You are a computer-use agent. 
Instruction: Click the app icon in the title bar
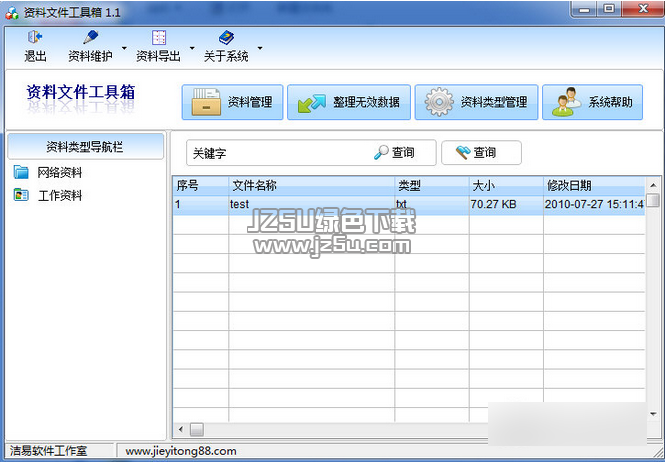point(12,13)
